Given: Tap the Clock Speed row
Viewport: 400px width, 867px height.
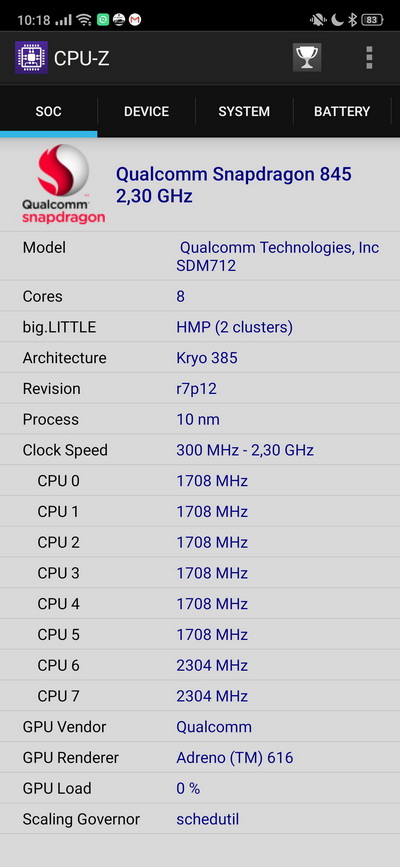Looking at the screenshot, I should tap(200, 450).
